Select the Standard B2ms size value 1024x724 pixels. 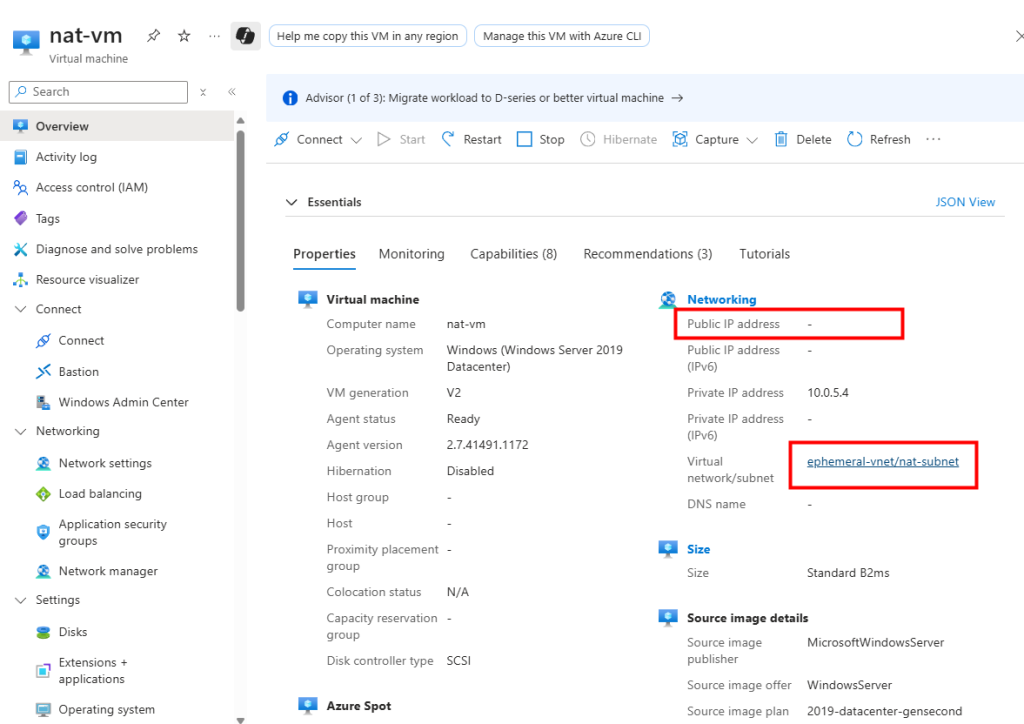pos(848,573)
